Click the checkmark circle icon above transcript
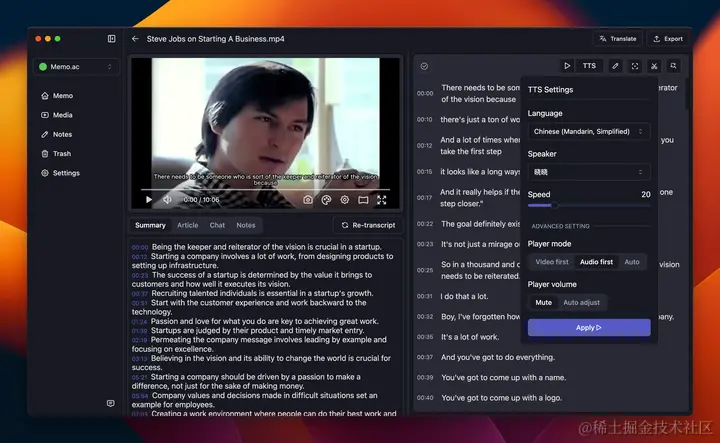The height and width of the screenshot is (443, 720). (x=424, y=66)
